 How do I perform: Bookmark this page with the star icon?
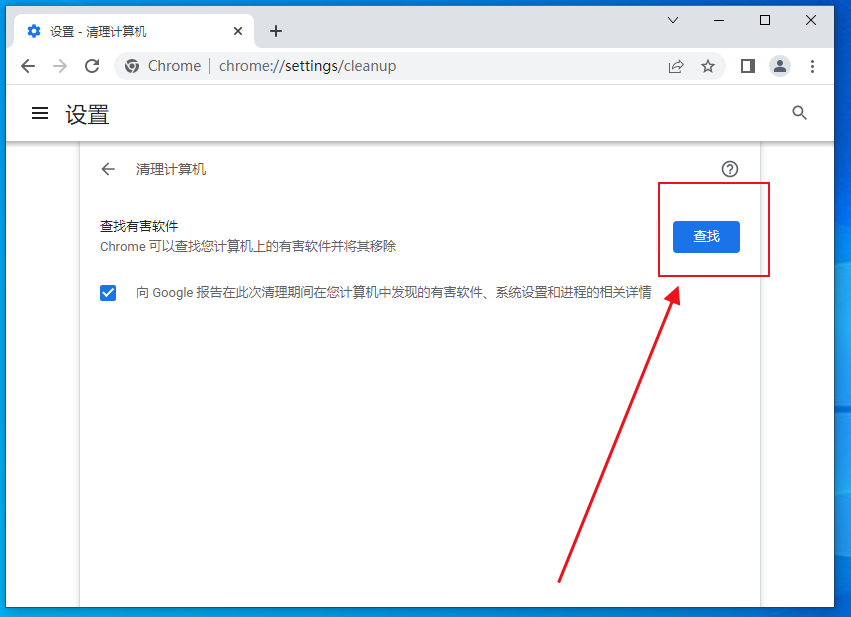pos(708,66)
